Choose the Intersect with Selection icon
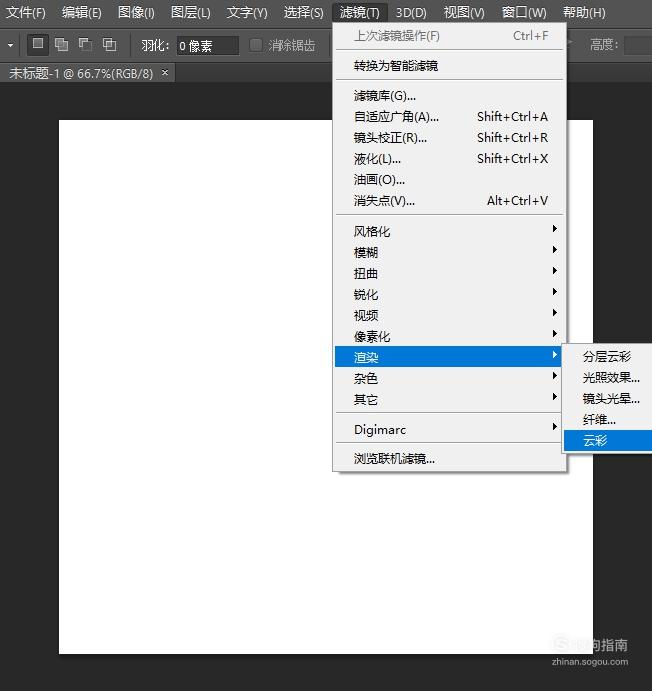The height and width of the screenshot is (691, 652). 109,45
